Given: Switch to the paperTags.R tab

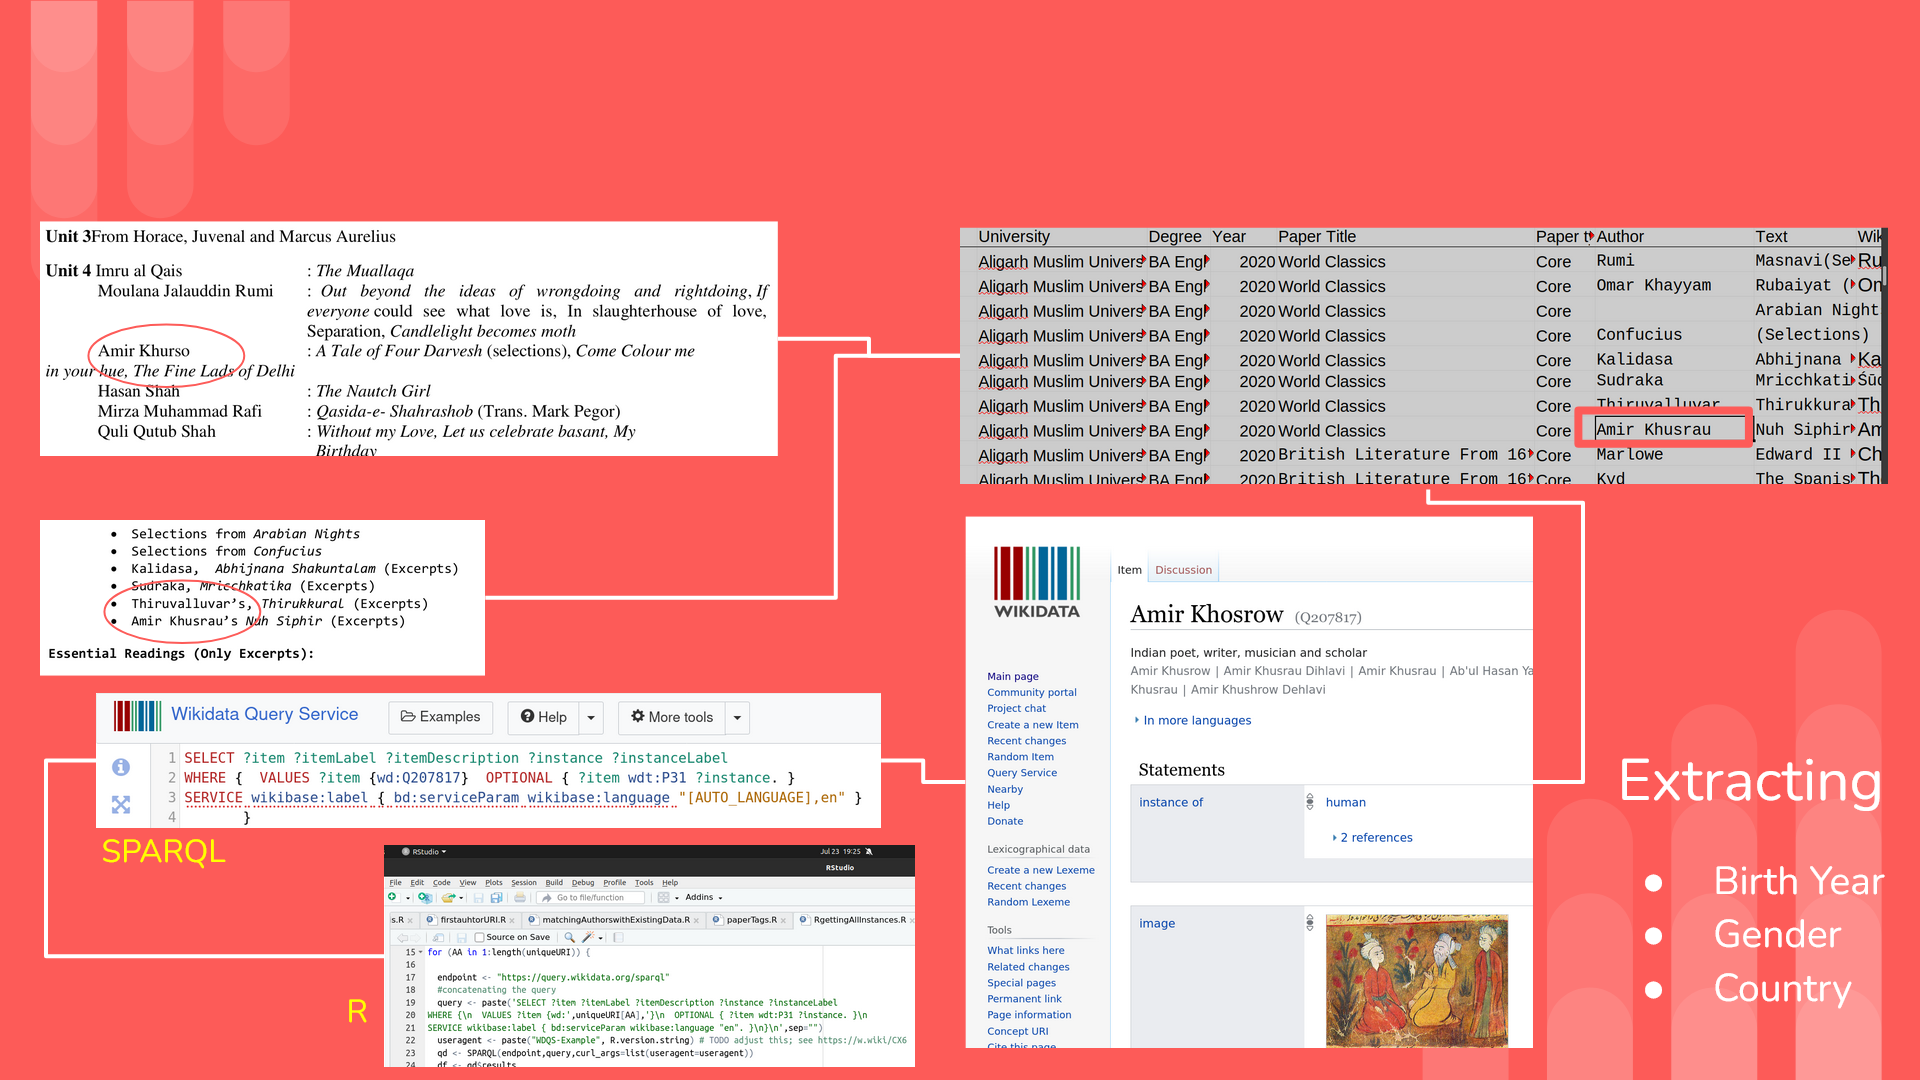Looking at the screenshot, I should [x=751, y=920].
